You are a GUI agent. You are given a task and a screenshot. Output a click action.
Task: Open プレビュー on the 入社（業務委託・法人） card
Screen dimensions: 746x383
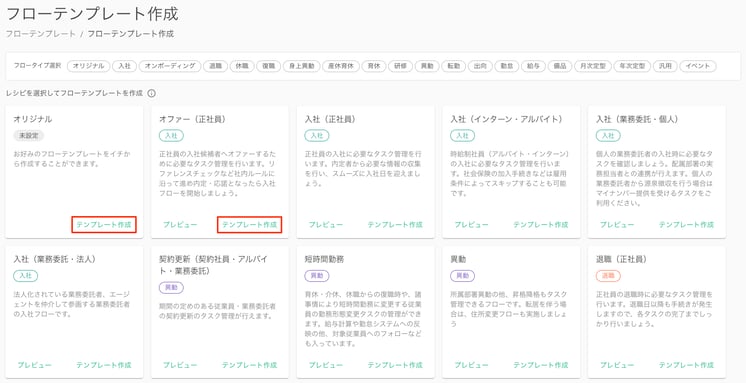tap(34, 365)
